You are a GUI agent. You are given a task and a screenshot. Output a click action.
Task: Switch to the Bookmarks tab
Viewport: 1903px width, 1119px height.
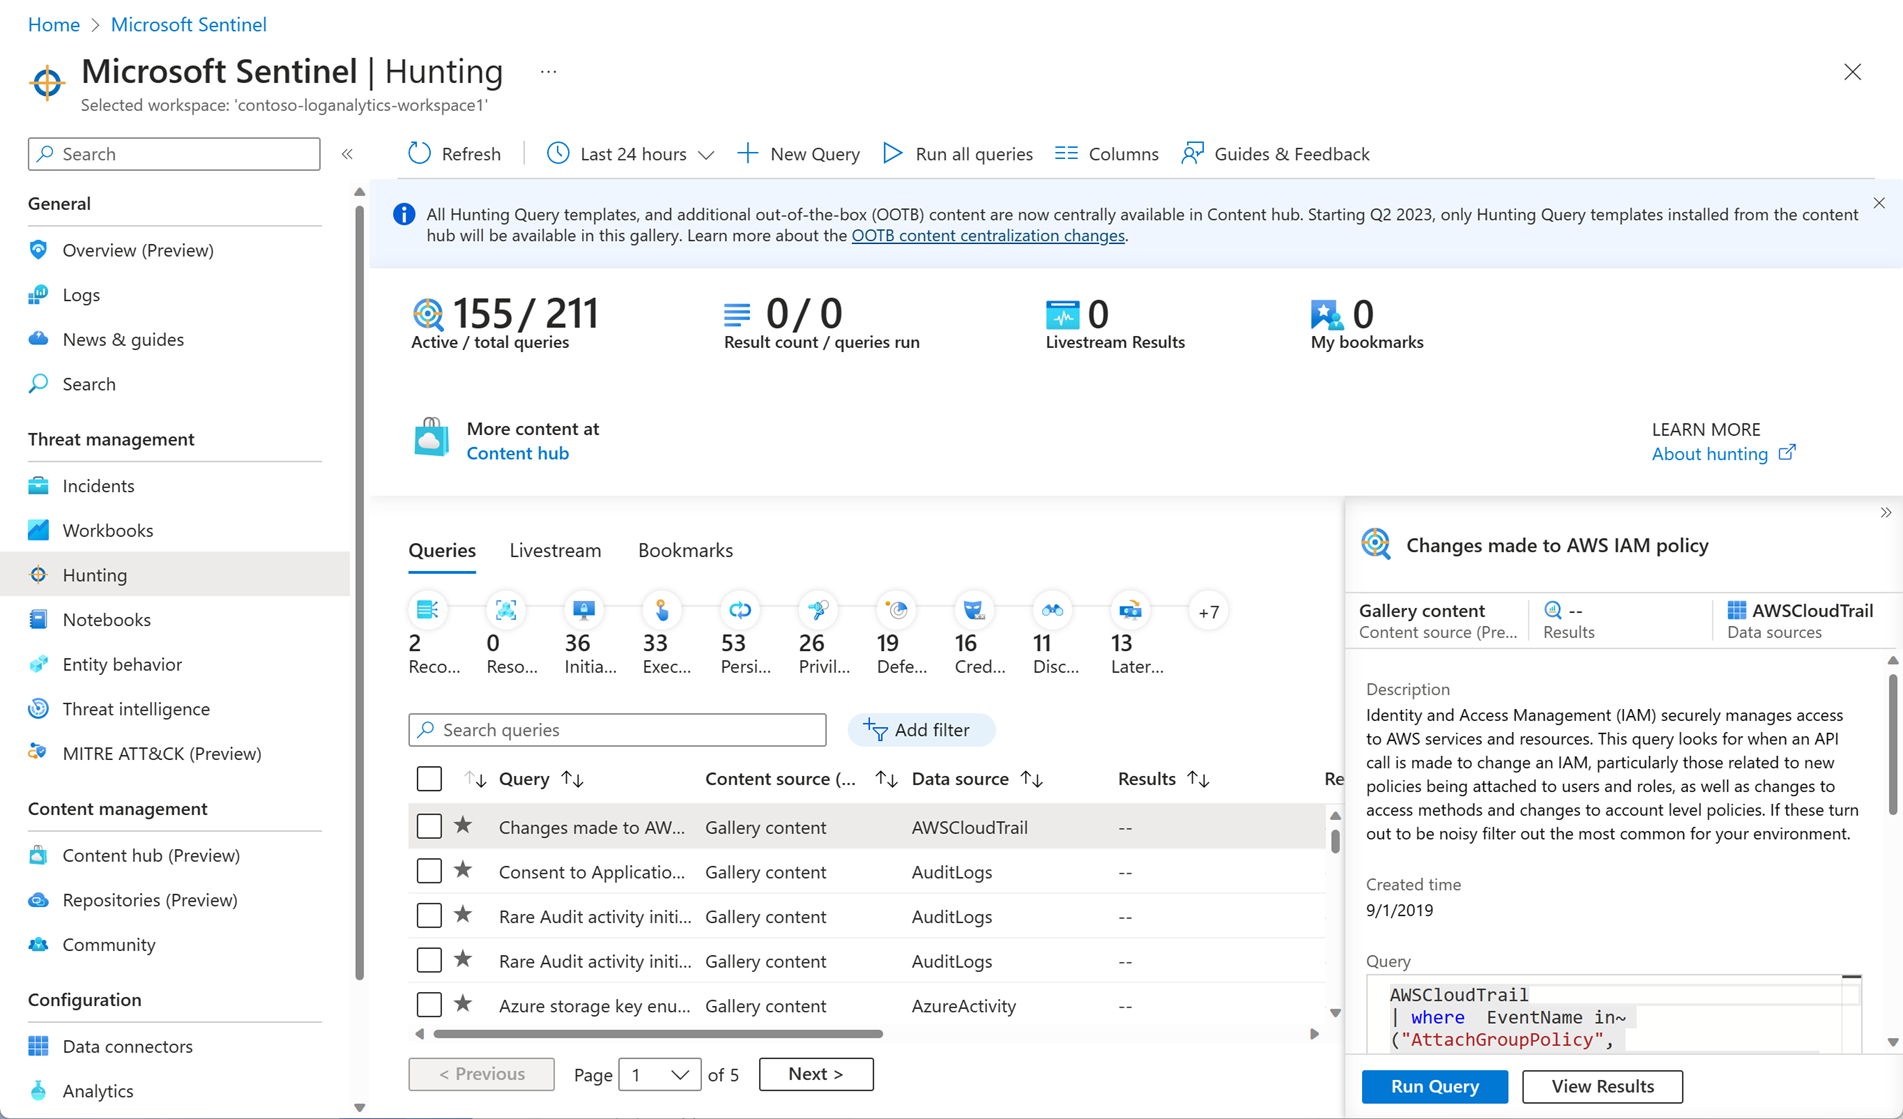click(685, 550)
